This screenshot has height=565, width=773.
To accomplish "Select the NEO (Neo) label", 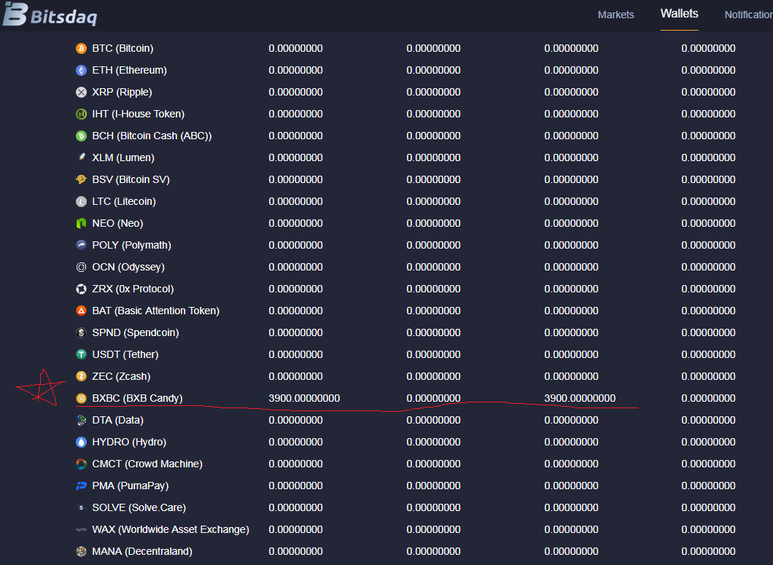I will [118, 223].
